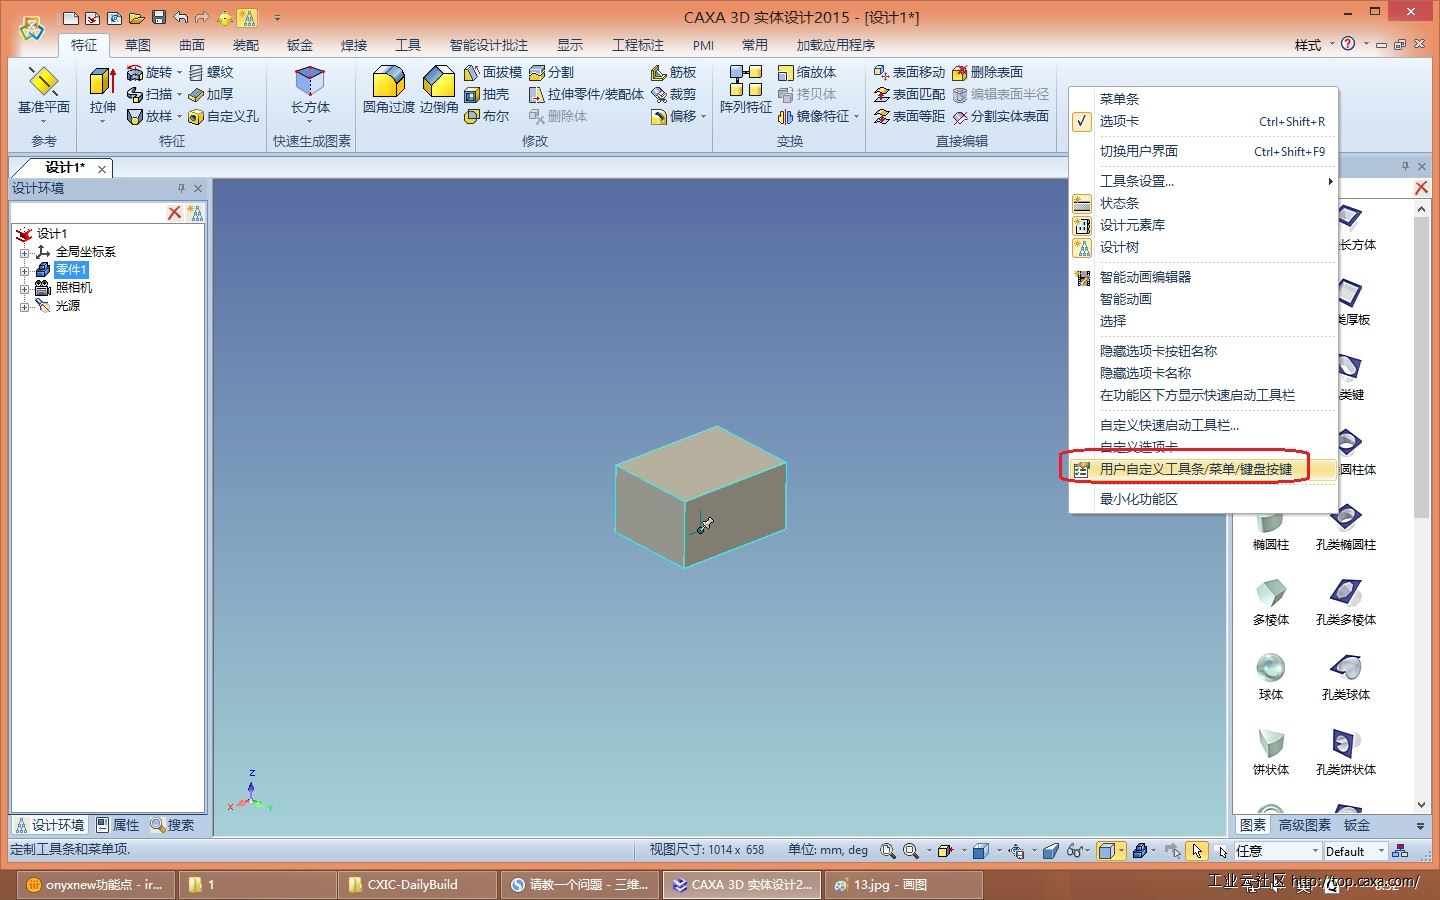
Task: Open the 镜像特征 dropdown arrow
Action: (857, 117)
